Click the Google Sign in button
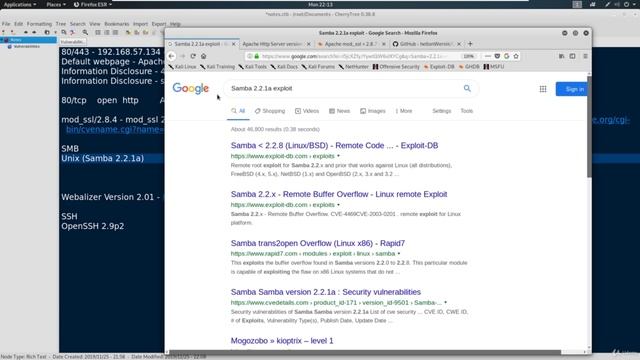 [x=571, y=89]
